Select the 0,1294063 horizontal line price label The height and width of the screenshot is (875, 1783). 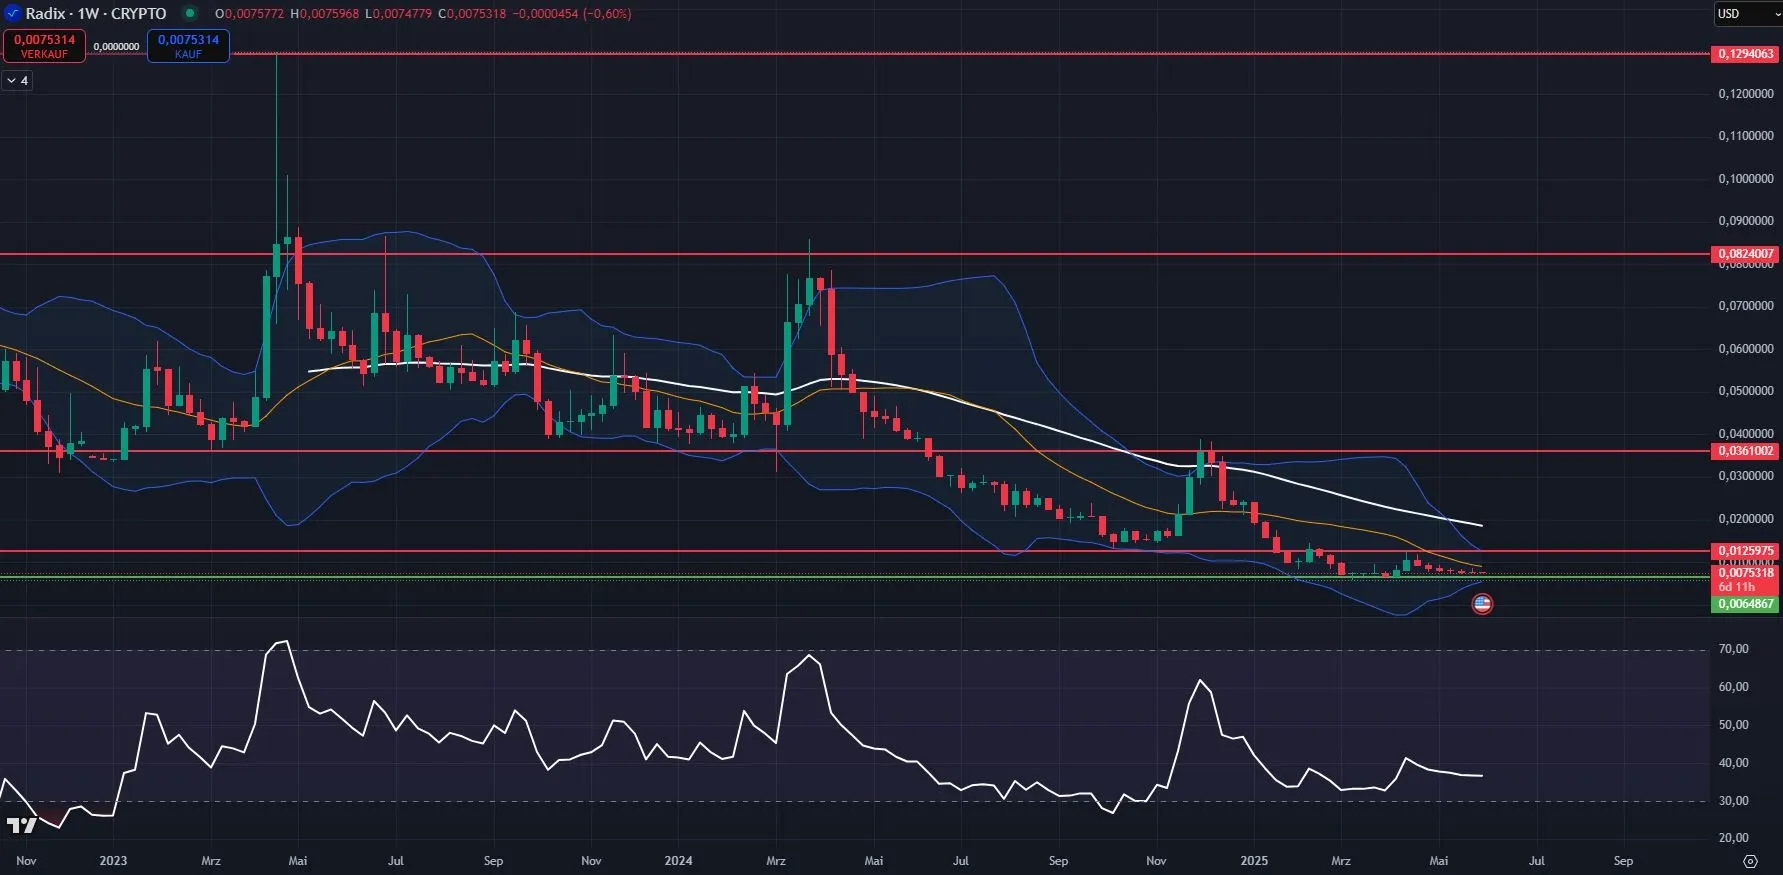point(1746,54)
